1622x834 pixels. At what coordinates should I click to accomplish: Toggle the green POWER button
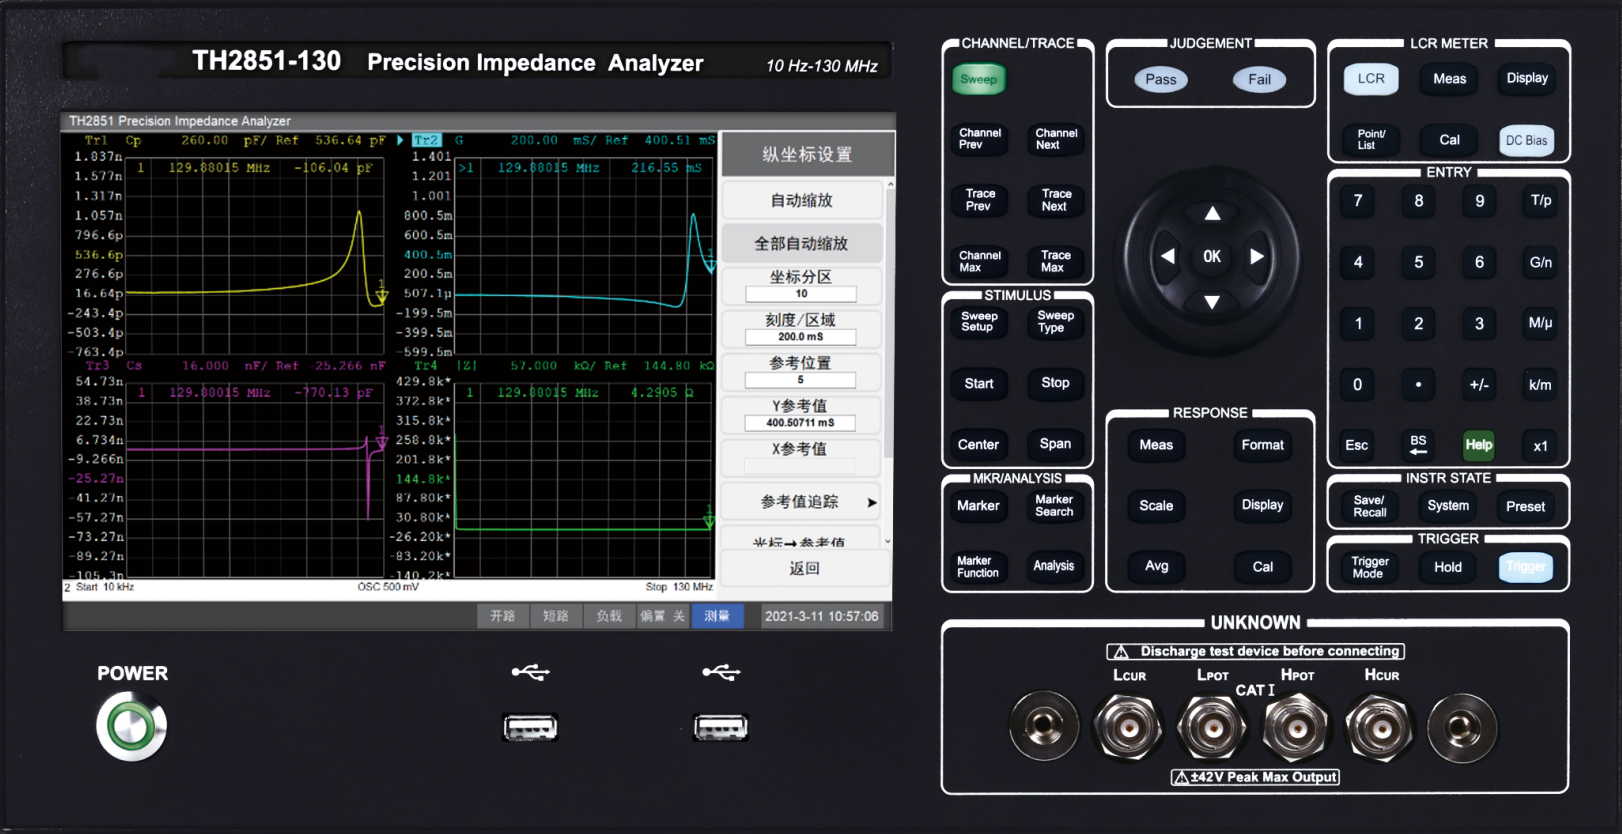[x=131, y=727]
